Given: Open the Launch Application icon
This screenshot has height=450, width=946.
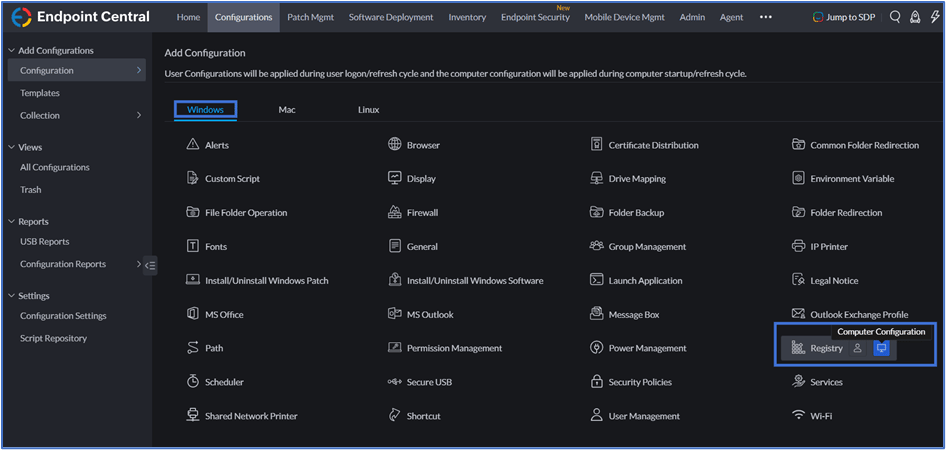Looking at the screenshot, I should (597, 280).
